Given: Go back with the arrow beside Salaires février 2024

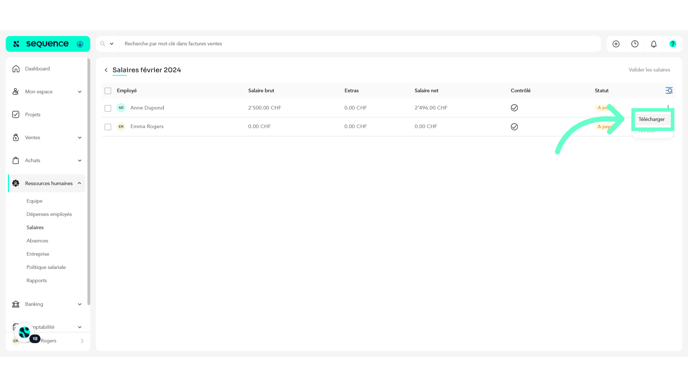Looking at the screenshot, I should point(106,70).
